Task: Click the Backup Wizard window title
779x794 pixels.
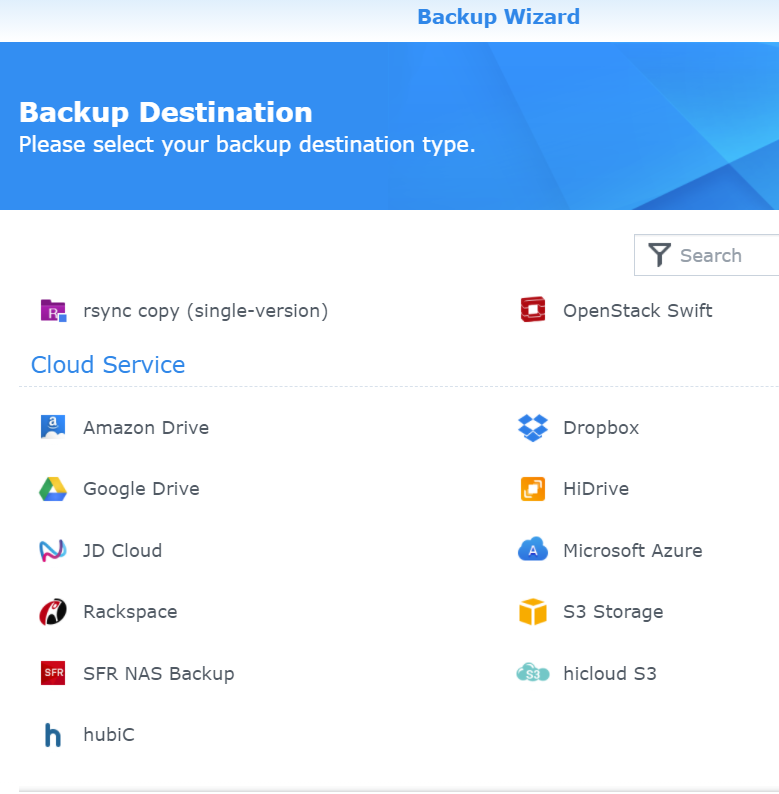Action: click(498, 17)
